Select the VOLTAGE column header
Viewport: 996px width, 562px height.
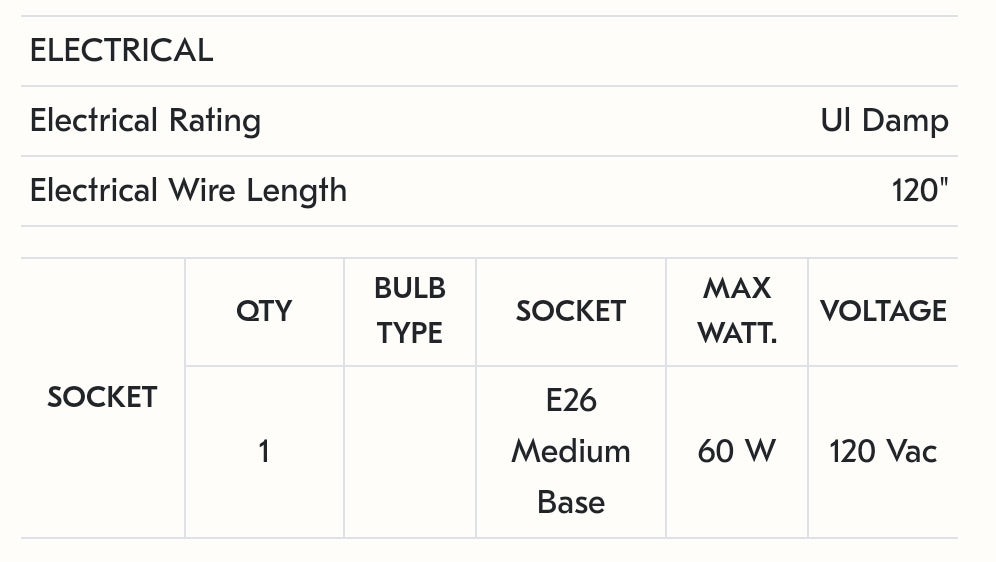pyautogui.click(x=883, y=311)
